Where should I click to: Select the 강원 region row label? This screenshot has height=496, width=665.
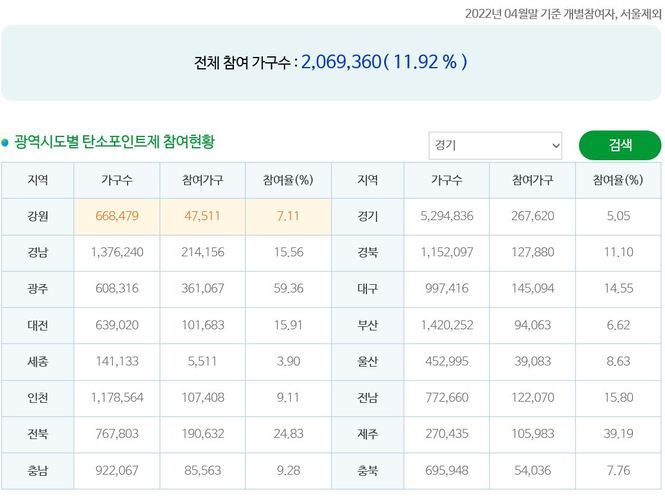pos(37,216)
